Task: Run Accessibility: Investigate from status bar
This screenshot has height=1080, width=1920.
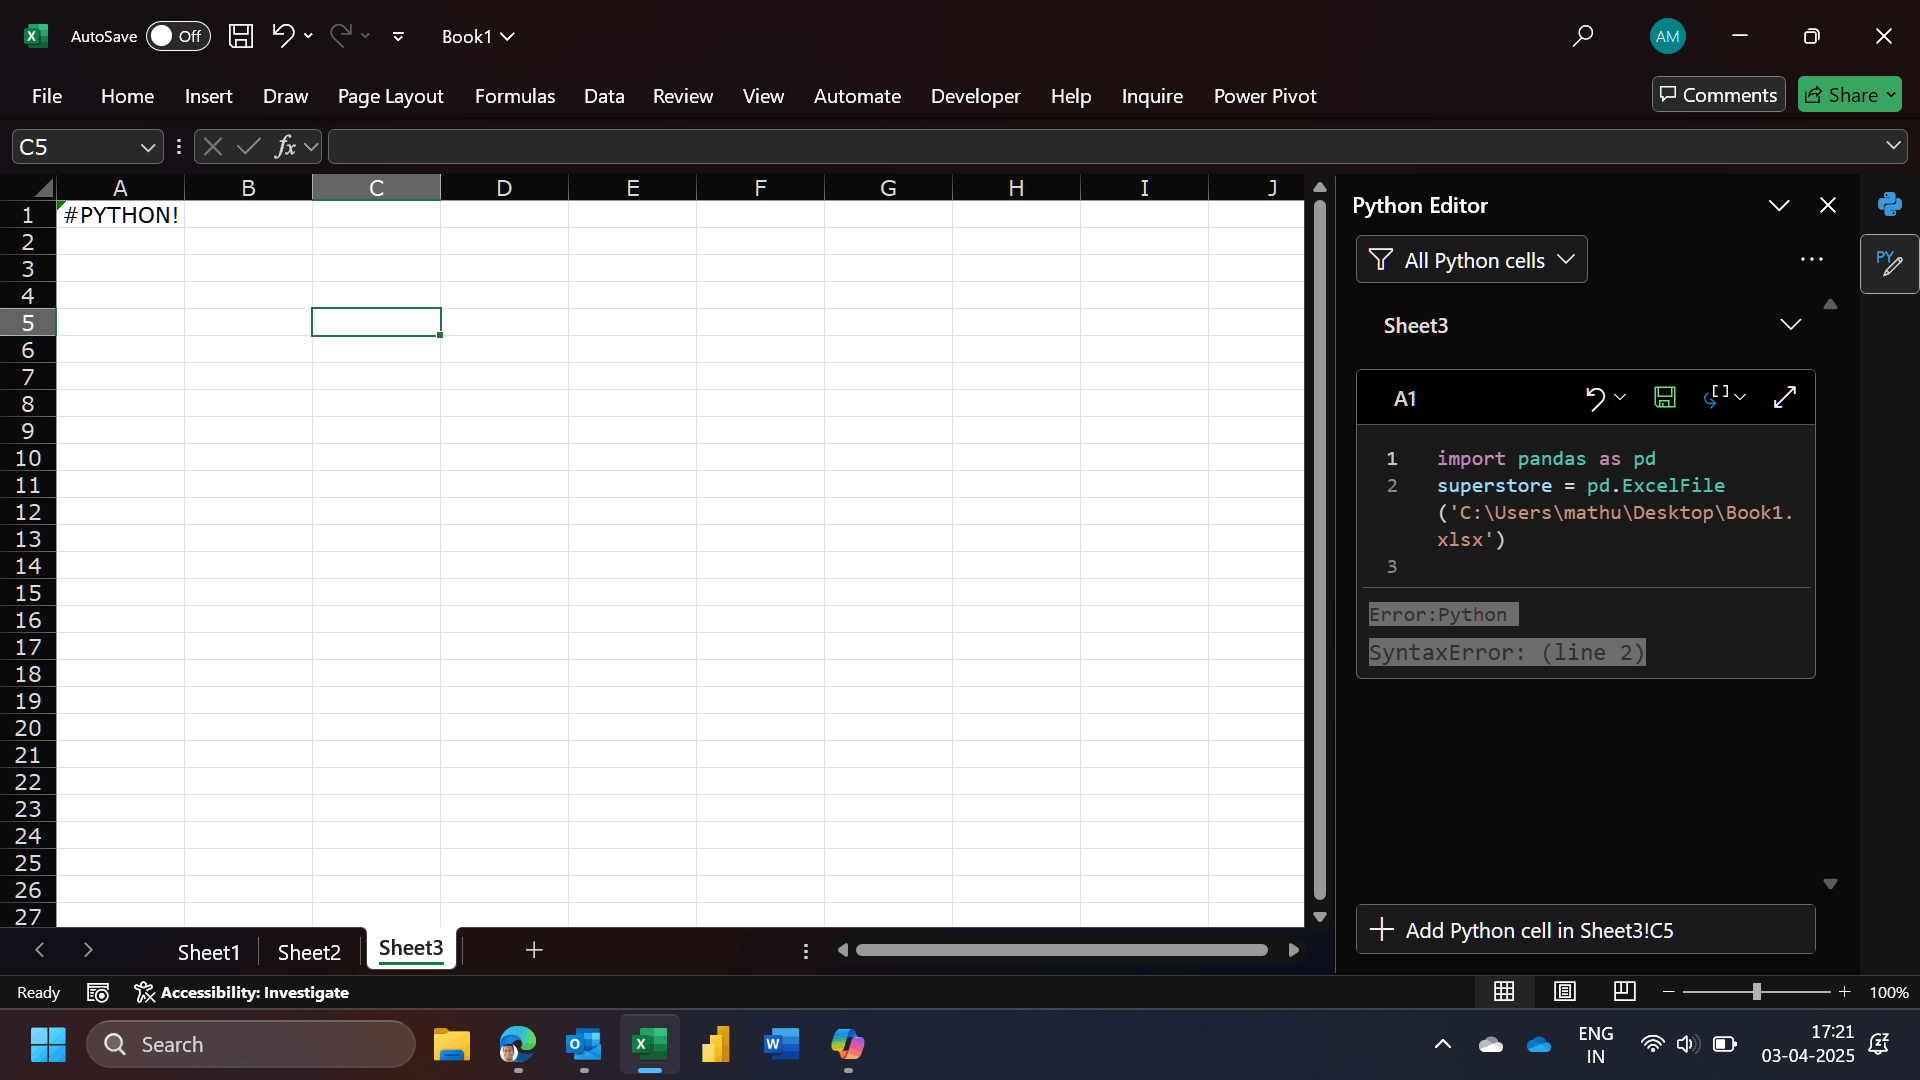Action: click(242, 992)
